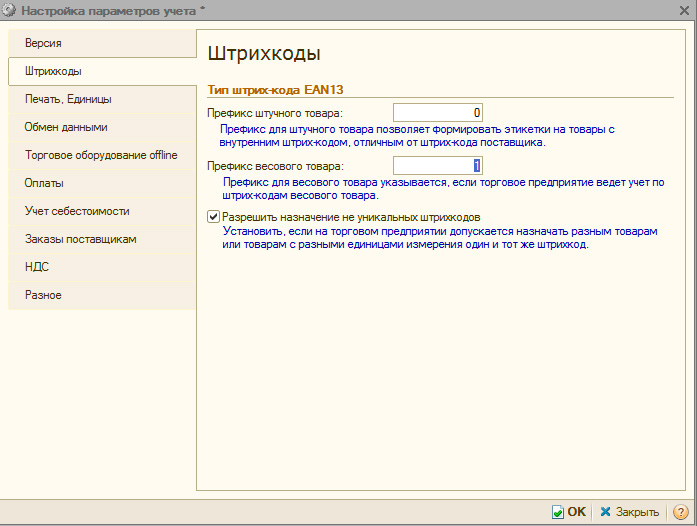Go to Торговое оборудование offline tab
The width and height of the screenshot is (697, 526).
pyautogui.click(x=101, y=155)
